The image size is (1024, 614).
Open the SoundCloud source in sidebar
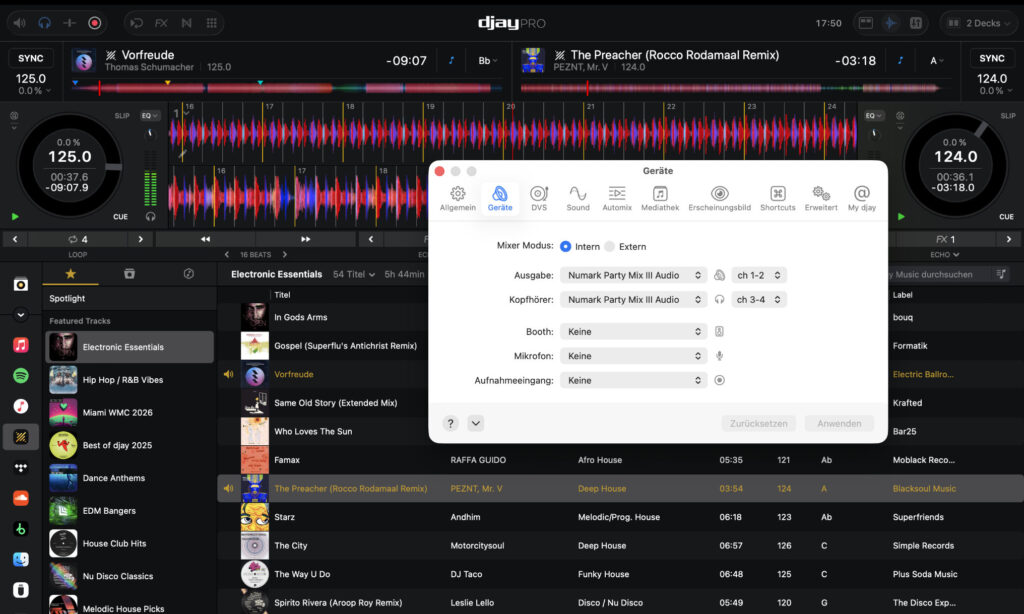coord(21,498)
